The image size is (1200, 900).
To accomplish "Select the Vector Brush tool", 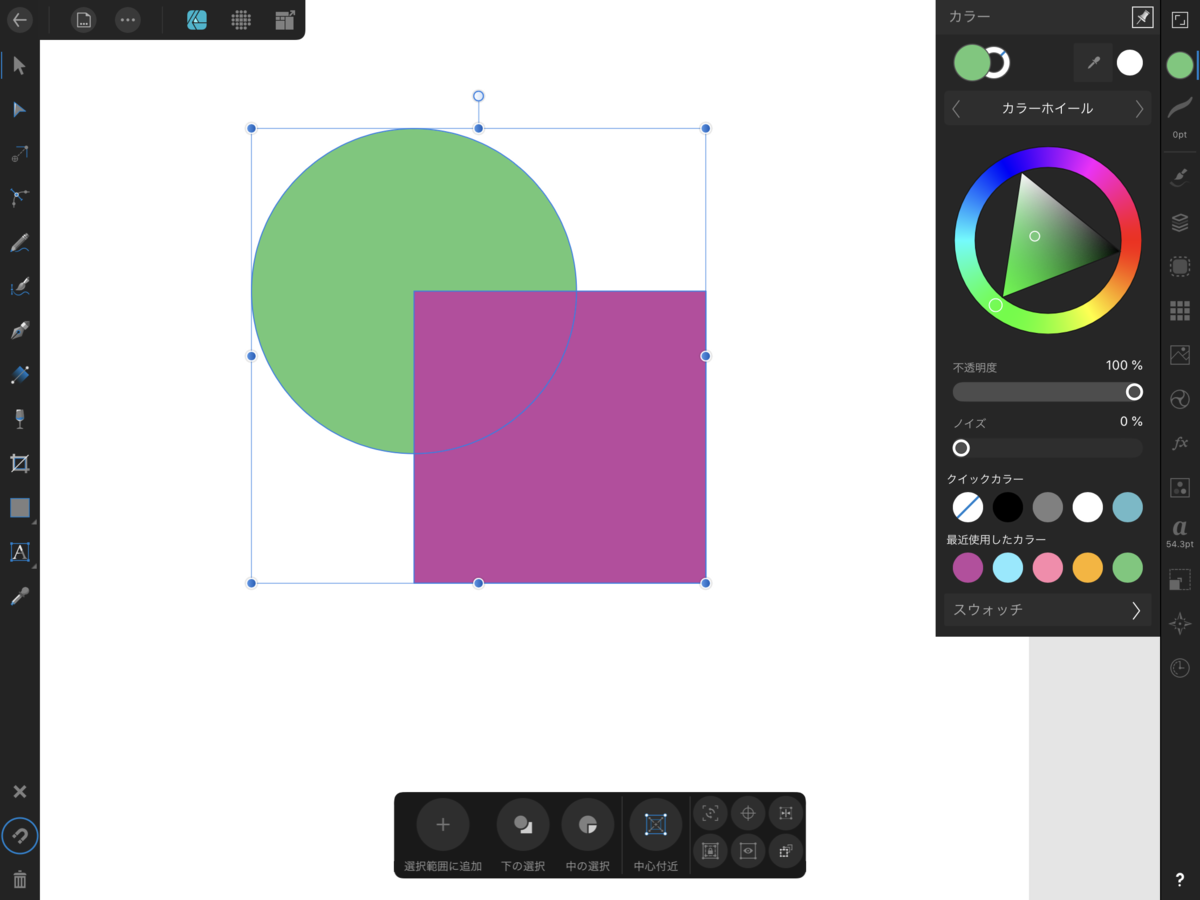I will click(x=19, y=286).
